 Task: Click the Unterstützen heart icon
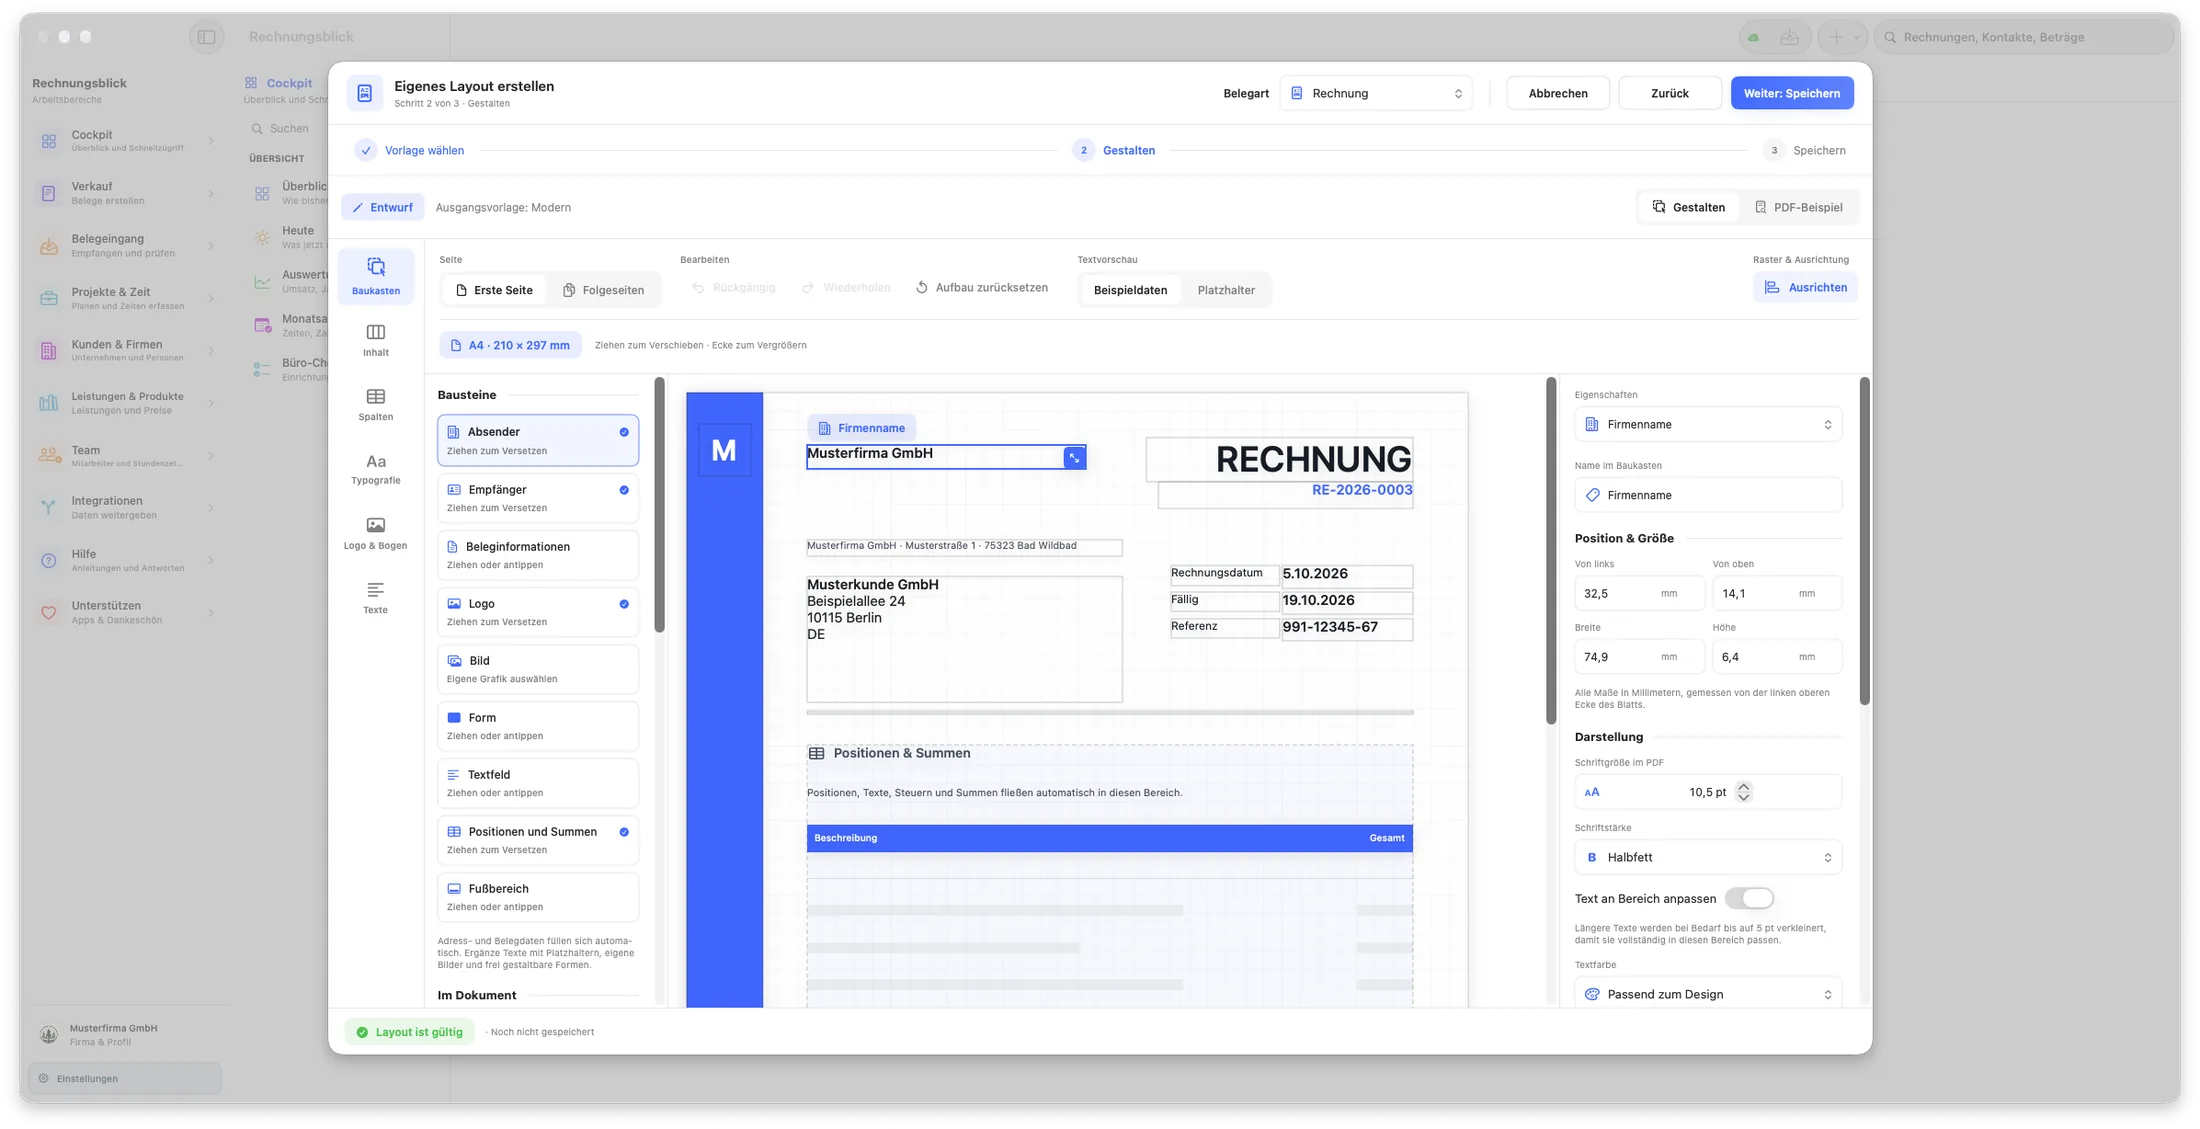pos(49,613)
